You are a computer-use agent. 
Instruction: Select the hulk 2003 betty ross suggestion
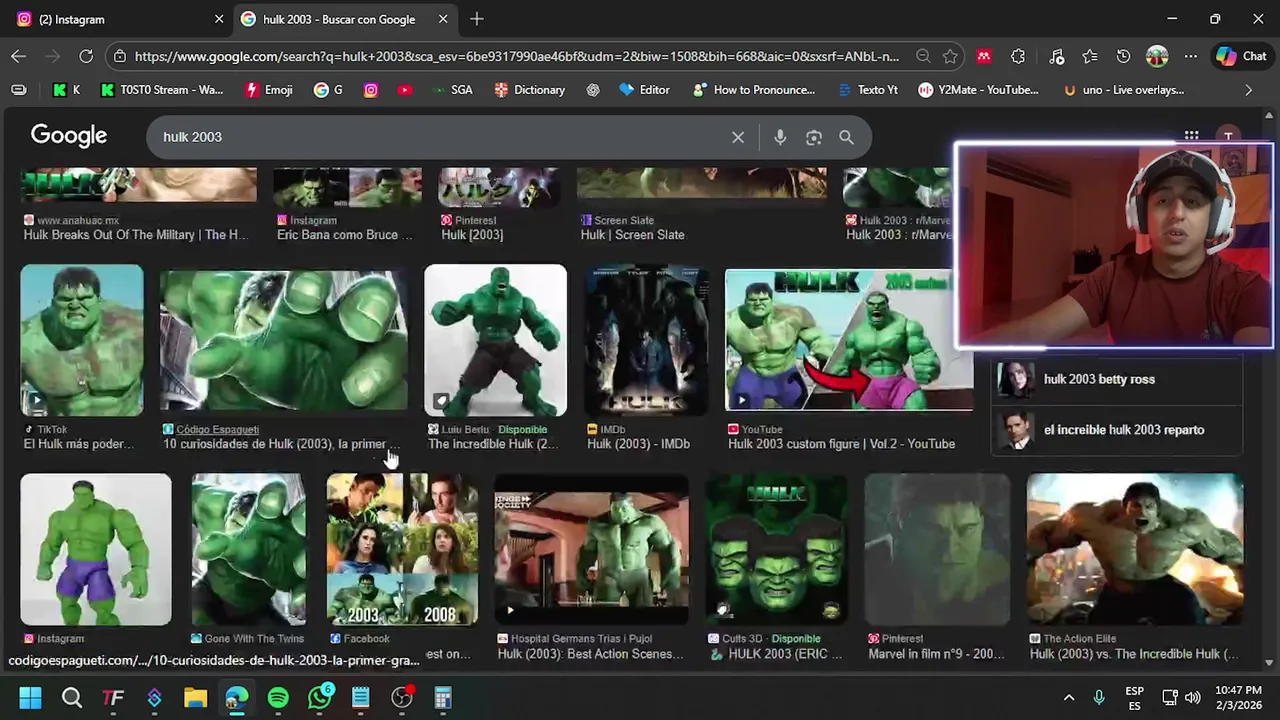pyautogui.click(x=1117, y=379)
